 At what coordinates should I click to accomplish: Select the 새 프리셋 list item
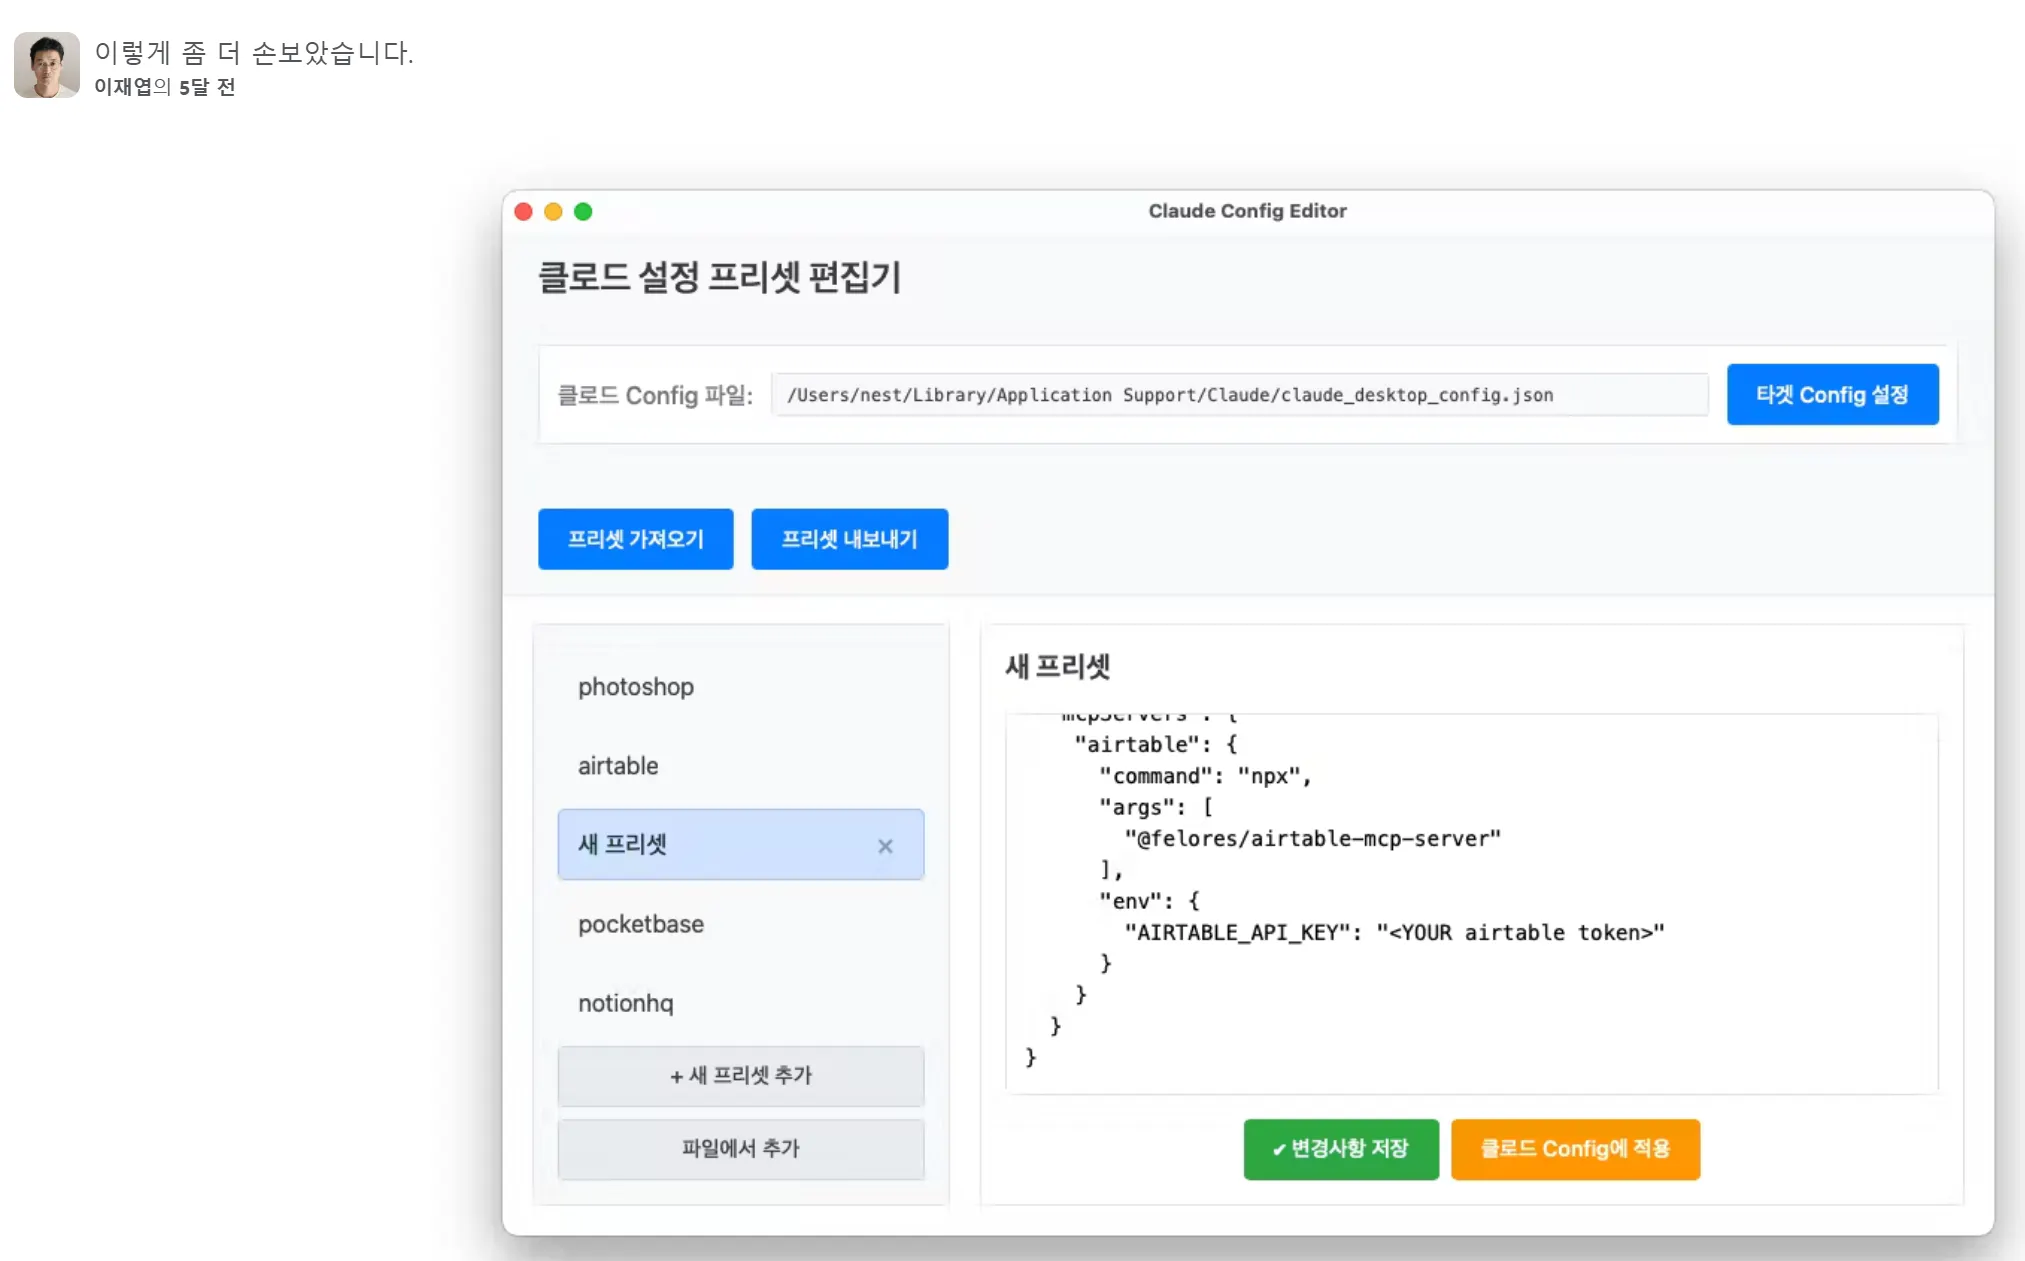point(740,845)
